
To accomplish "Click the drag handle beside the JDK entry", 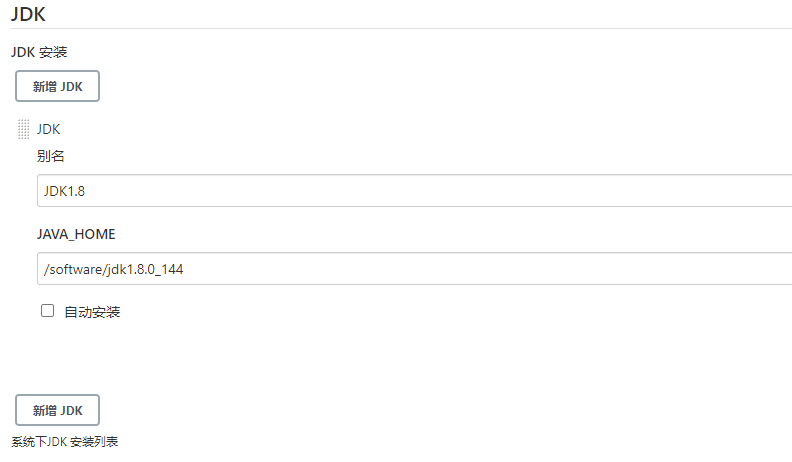I will 23,129.
